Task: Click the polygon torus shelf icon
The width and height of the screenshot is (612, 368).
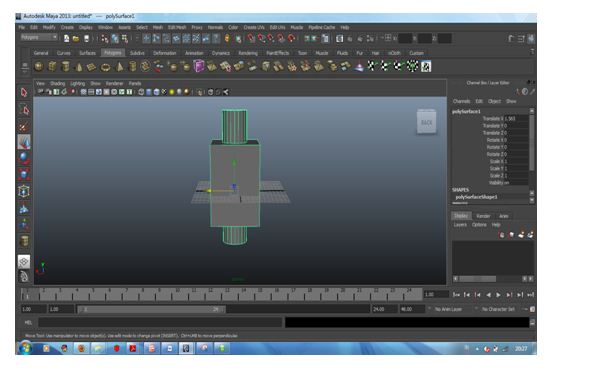Action: (x=105, y=67)
